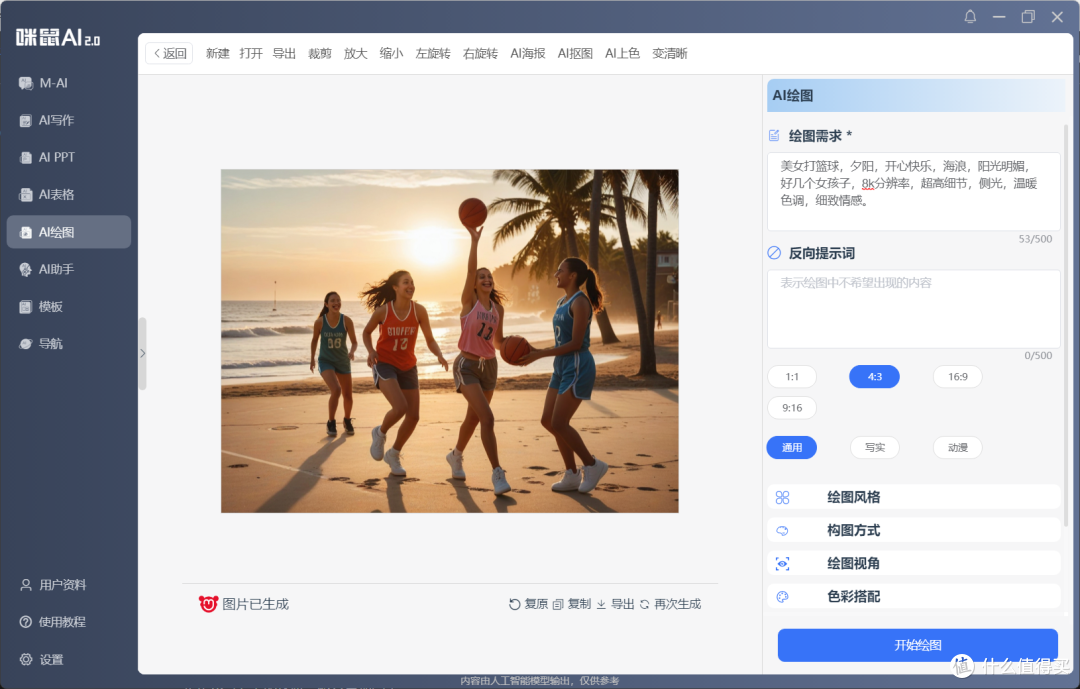This screenshot has height=689, width=1080.
Task: Select the 9:16 aspect ratio
Action: pyautogui.click(x=792, y=408)
